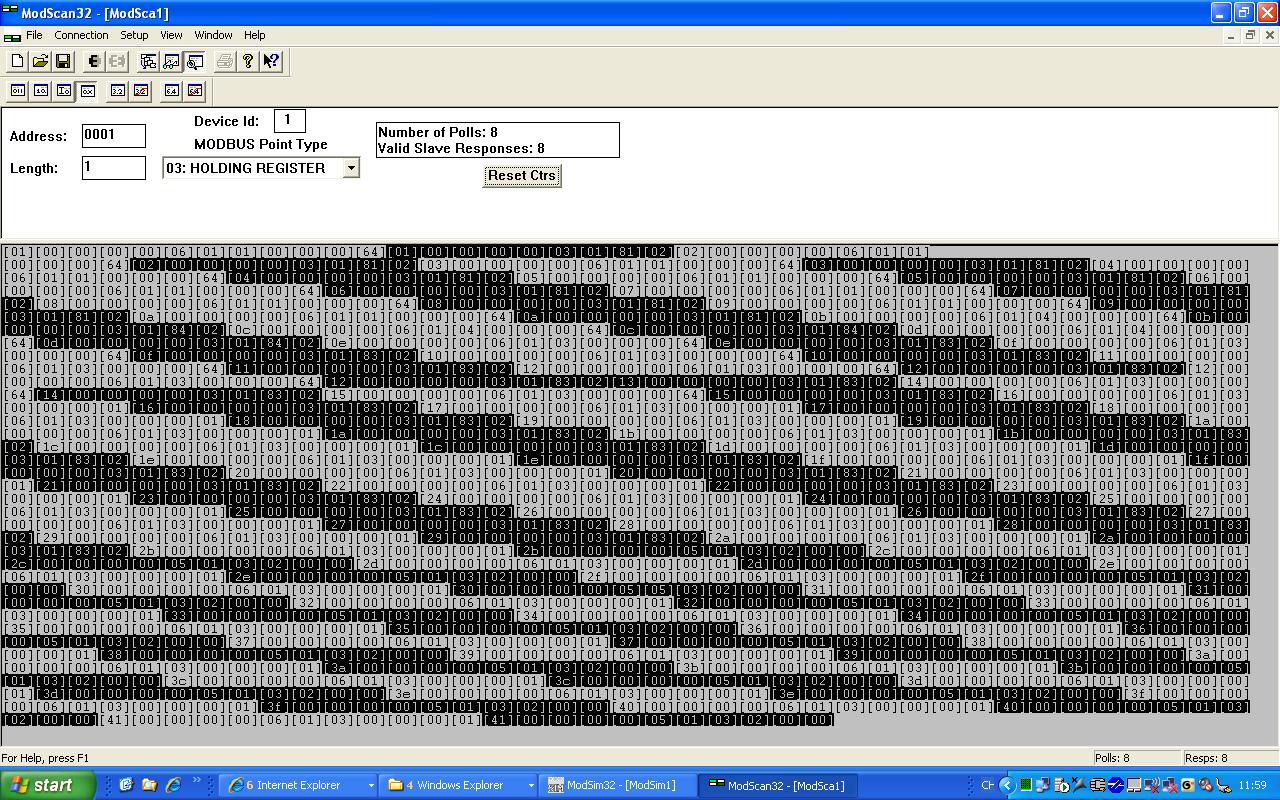This screenshot has height=800, width=1280.
Task: Click the Reset Ctrs button
Action: (521, 175)
